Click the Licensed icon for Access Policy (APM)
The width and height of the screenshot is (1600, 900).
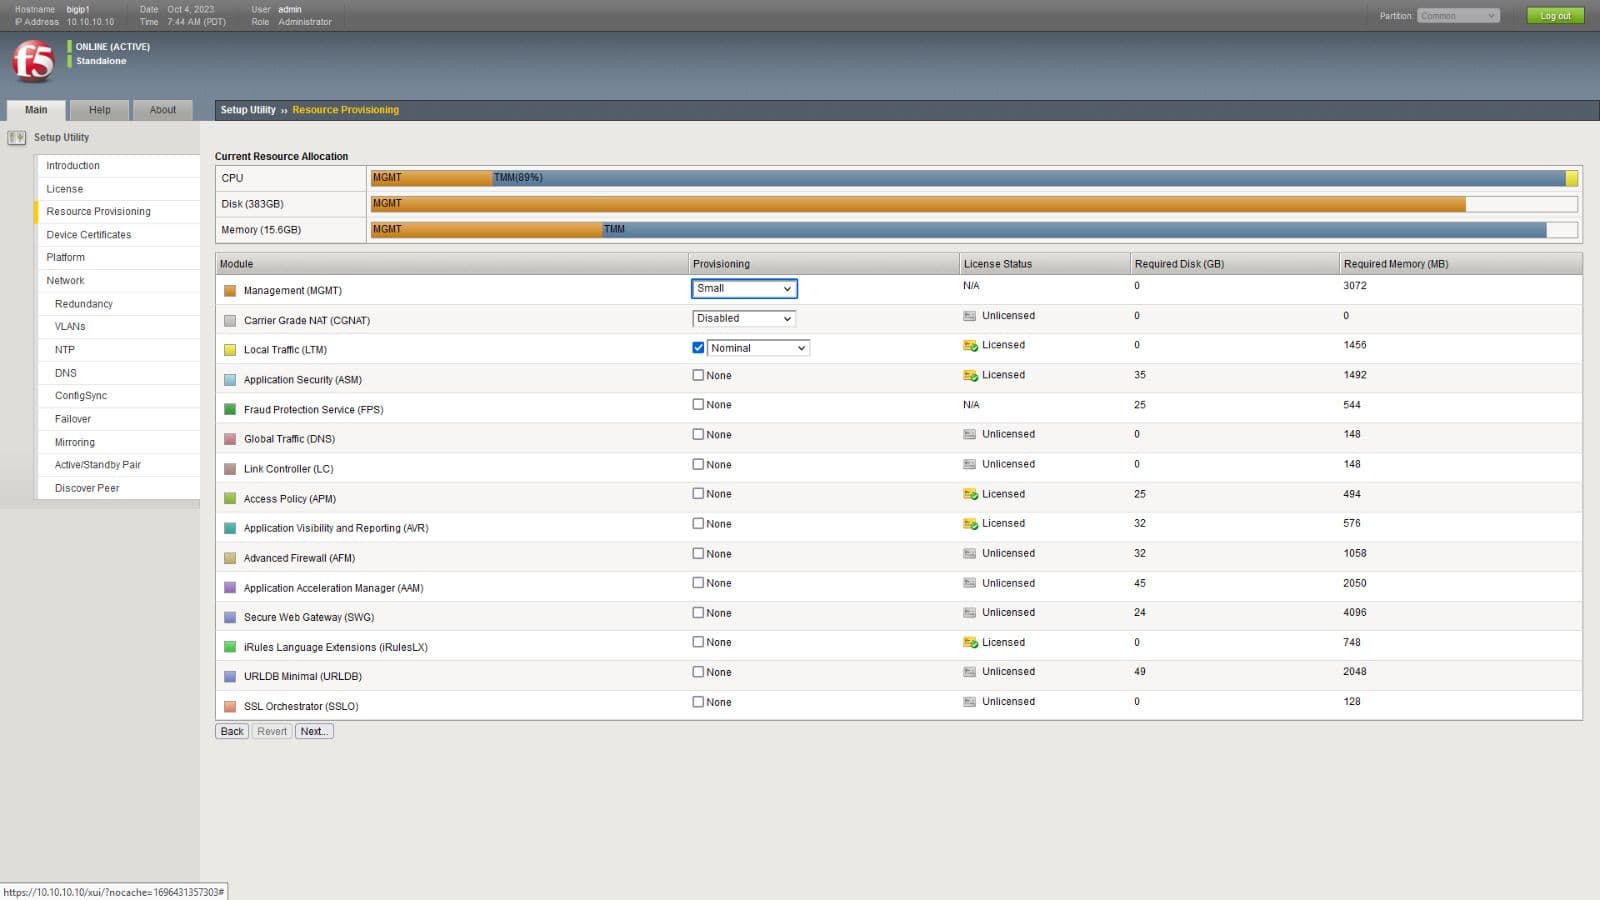pyautogui.click(x=968, y=494)
